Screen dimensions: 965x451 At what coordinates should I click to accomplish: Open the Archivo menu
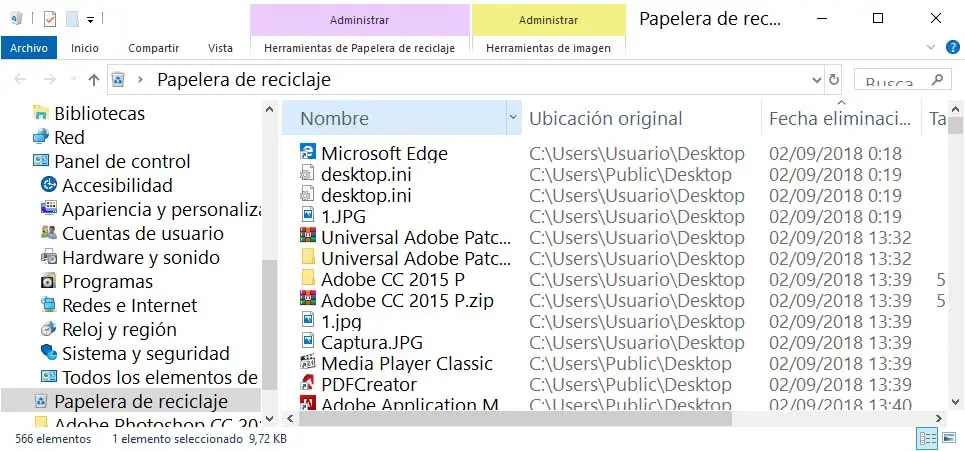pos(29,47)
